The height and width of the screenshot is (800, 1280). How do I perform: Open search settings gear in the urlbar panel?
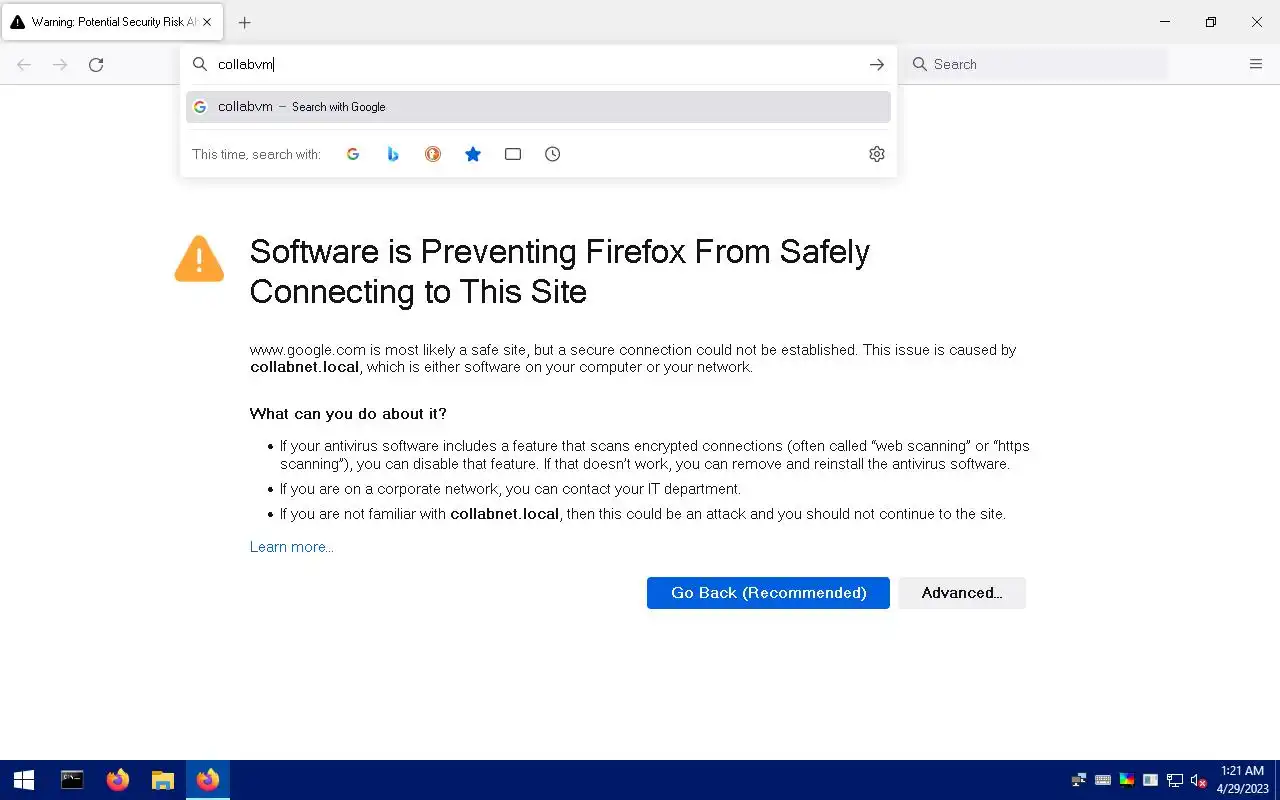click(877, 154)
